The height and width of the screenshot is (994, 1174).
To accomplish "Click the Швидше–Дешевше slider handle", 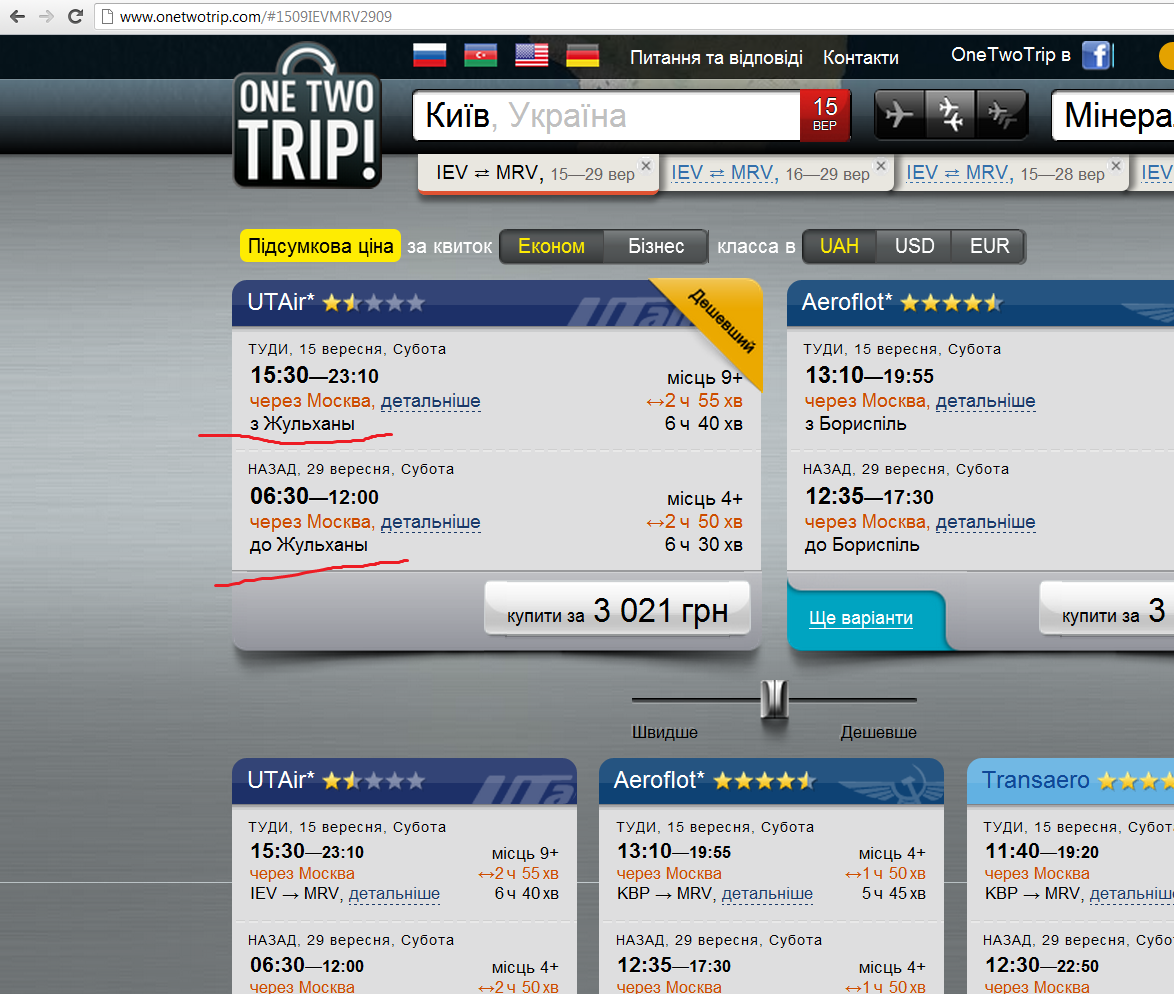I will (x=774, y=699).
